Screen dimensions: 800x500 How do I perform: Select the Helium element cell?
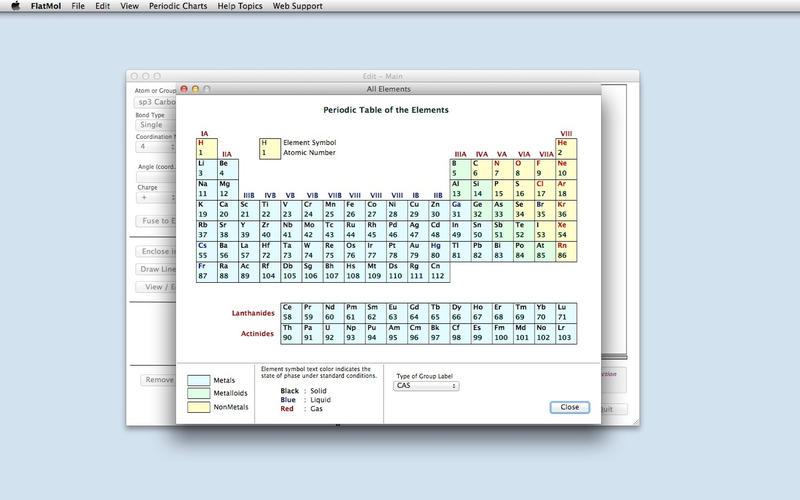click(x=566, y=148)
